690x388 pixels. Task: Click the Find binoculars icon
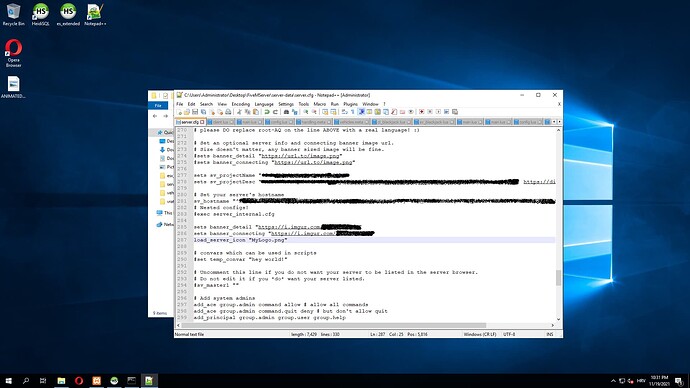point(286,112)
